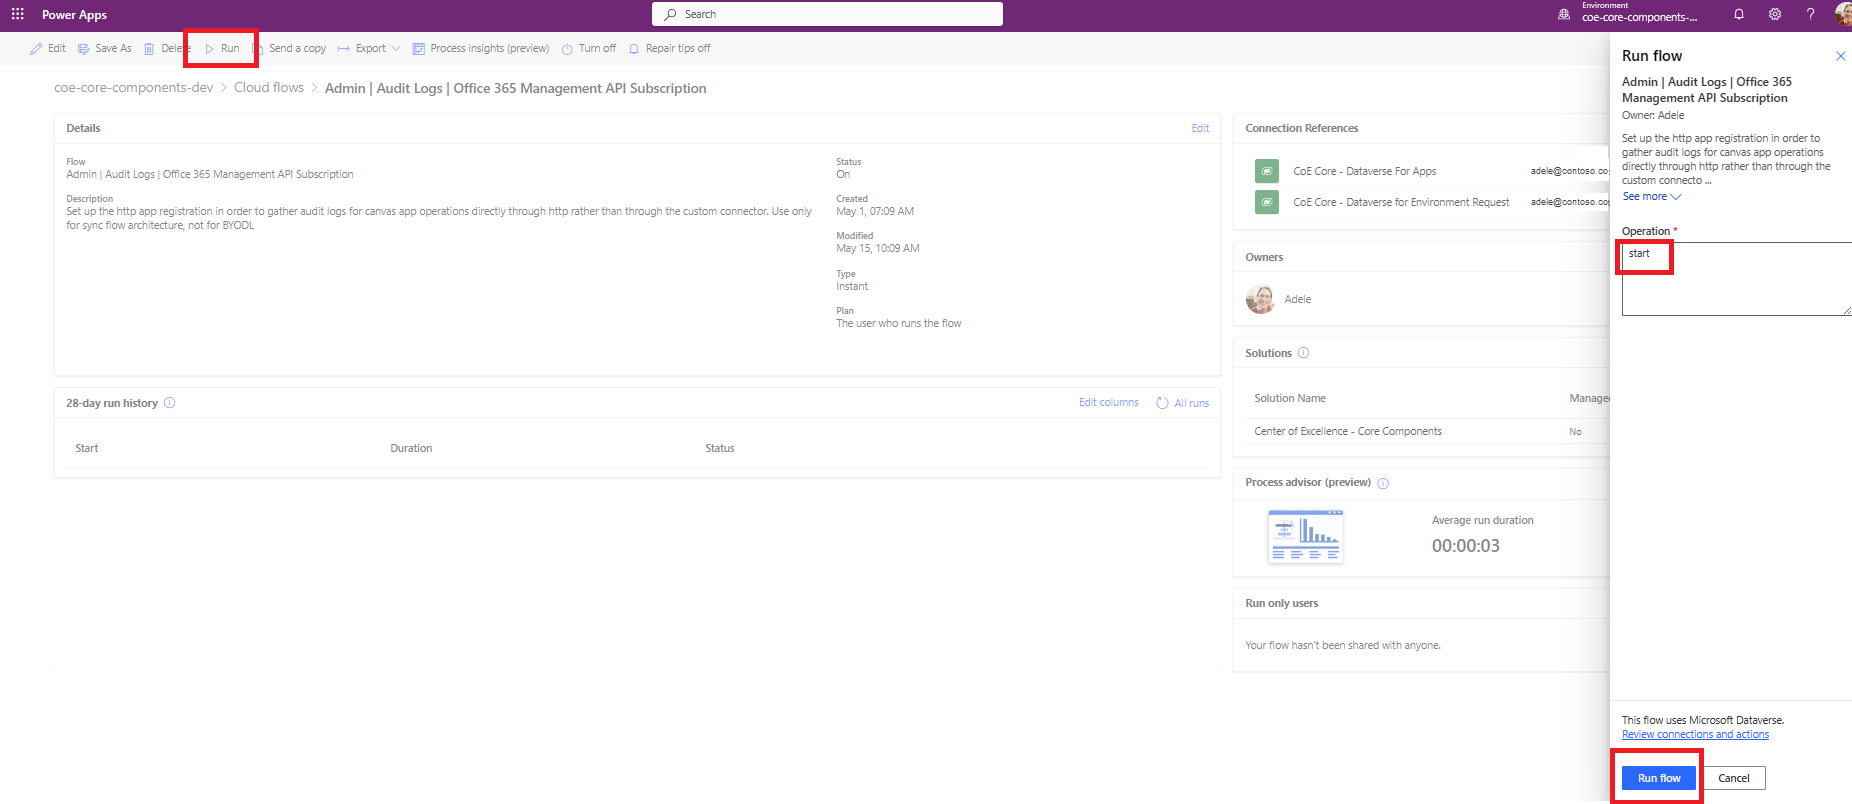Focus the Operation text field
The width and height of the screenshot is (1852, 804).
1737,279
